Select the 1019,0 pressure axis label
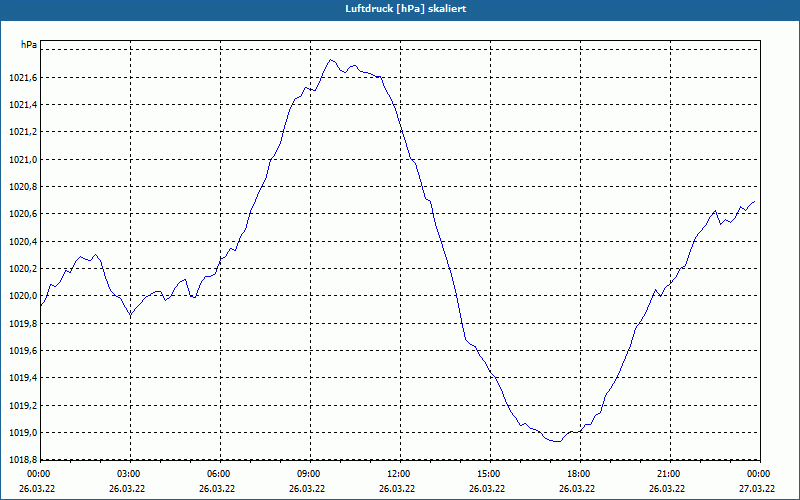This screenshot has height=500, width=800. (23, 433)
